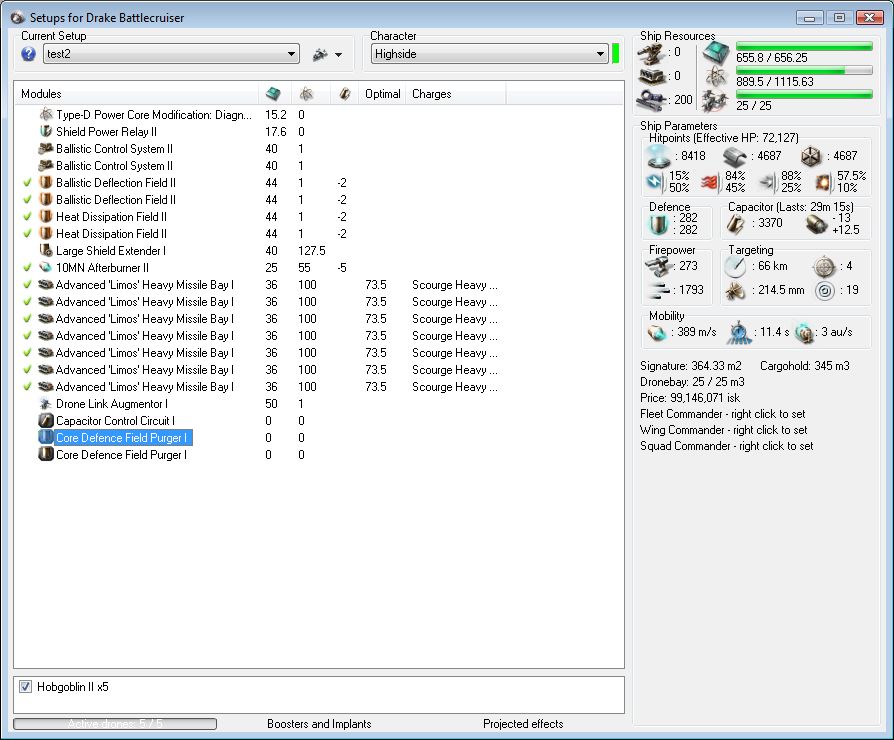Click the first Ballistic Control System II icon
Viewport: 894px width, 740px height.
46,149
